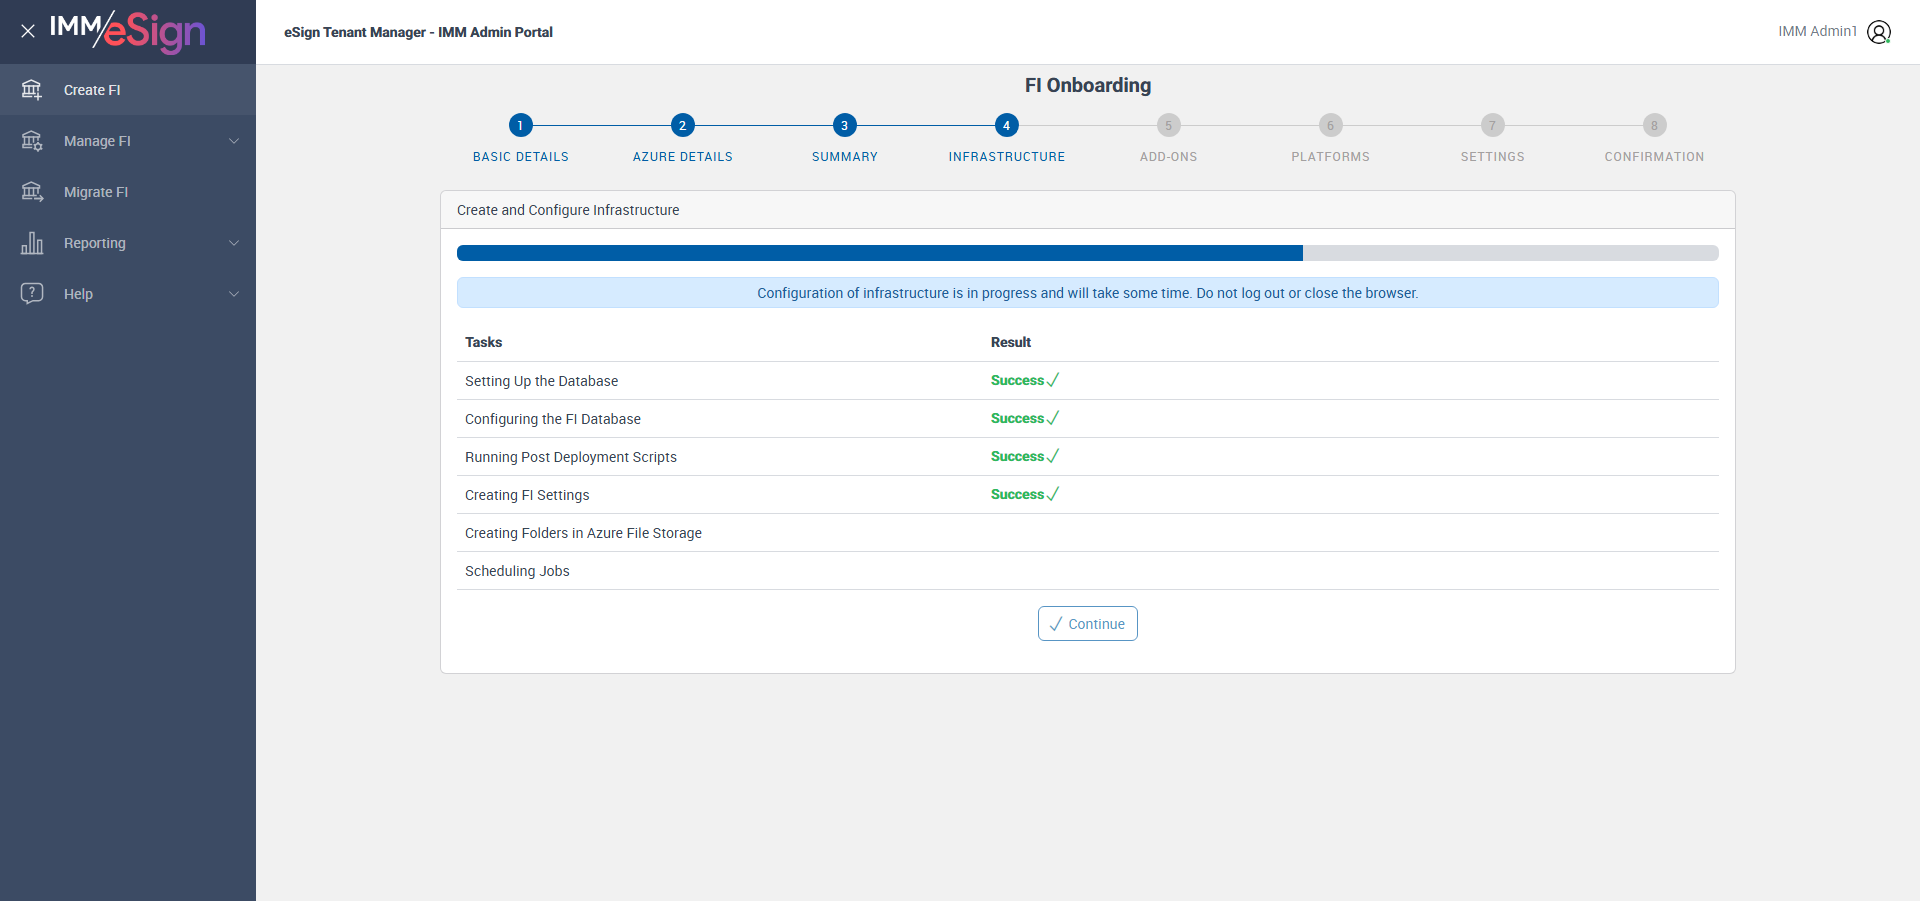This screenshot has width=1920, height=901.
Task: Click checkmark beside Creating FI Settings result
Action: tap(1053, 494)
